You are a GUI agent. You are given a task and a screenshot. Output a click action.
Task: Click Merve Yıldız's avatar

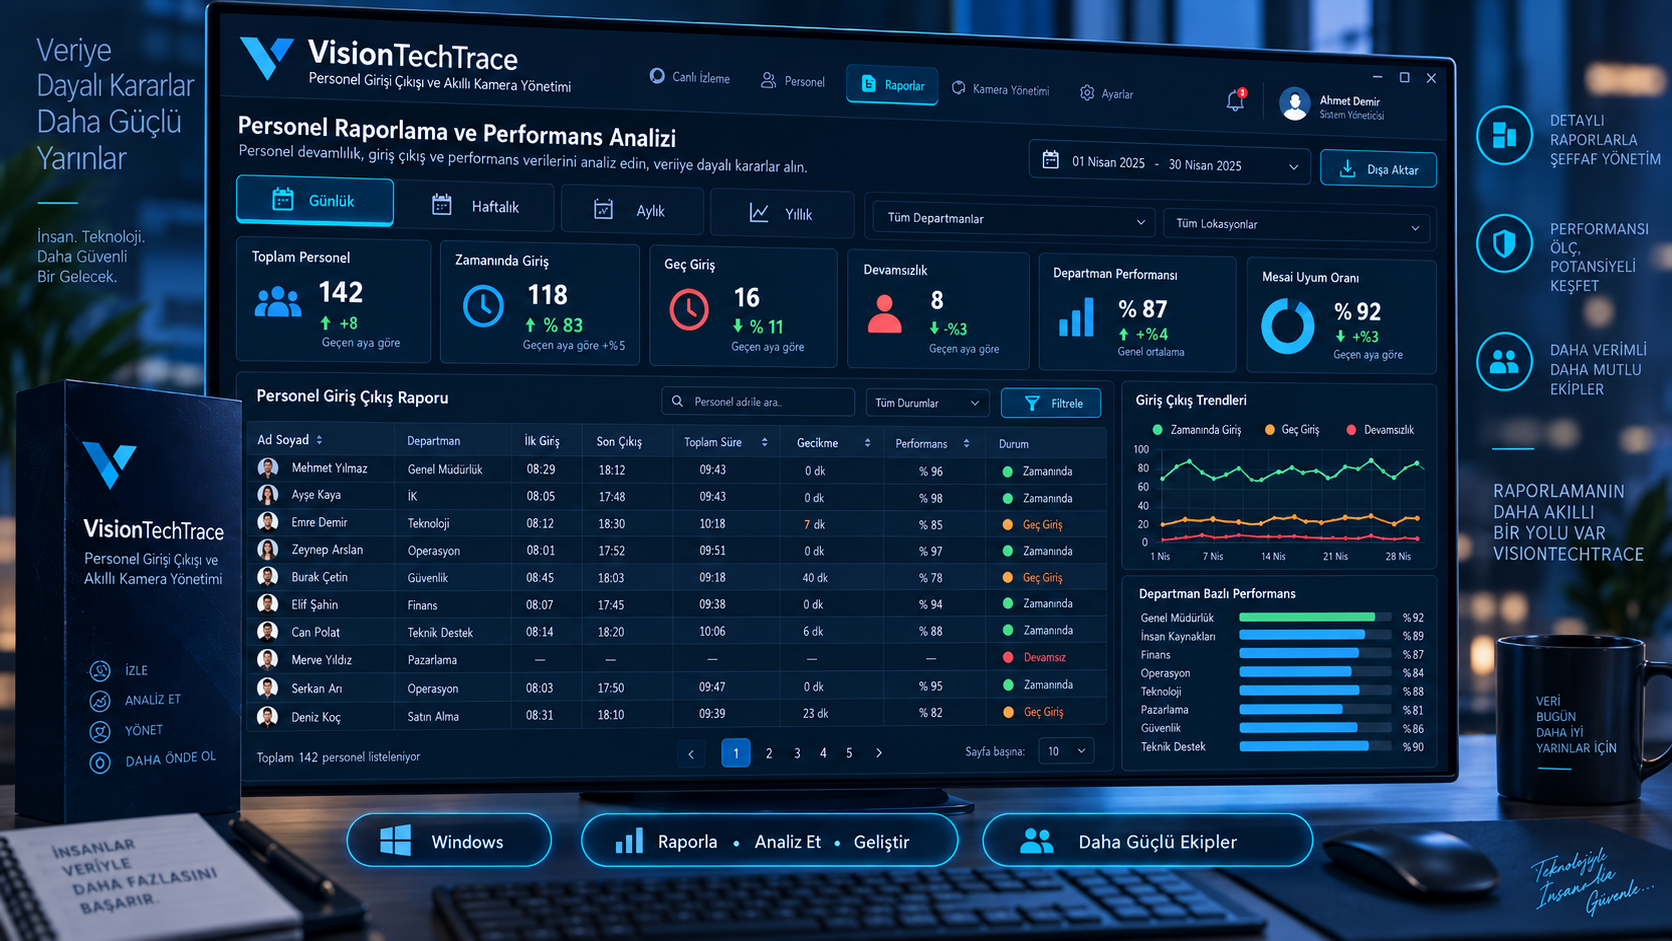pos(267,659)
